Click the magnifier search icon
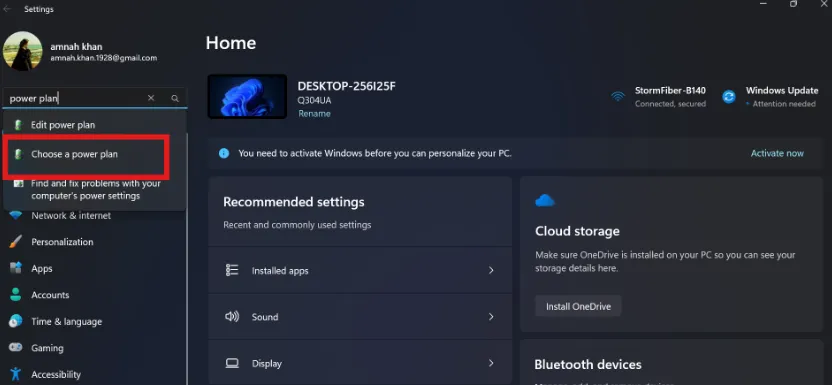 [x=175, y=98]
